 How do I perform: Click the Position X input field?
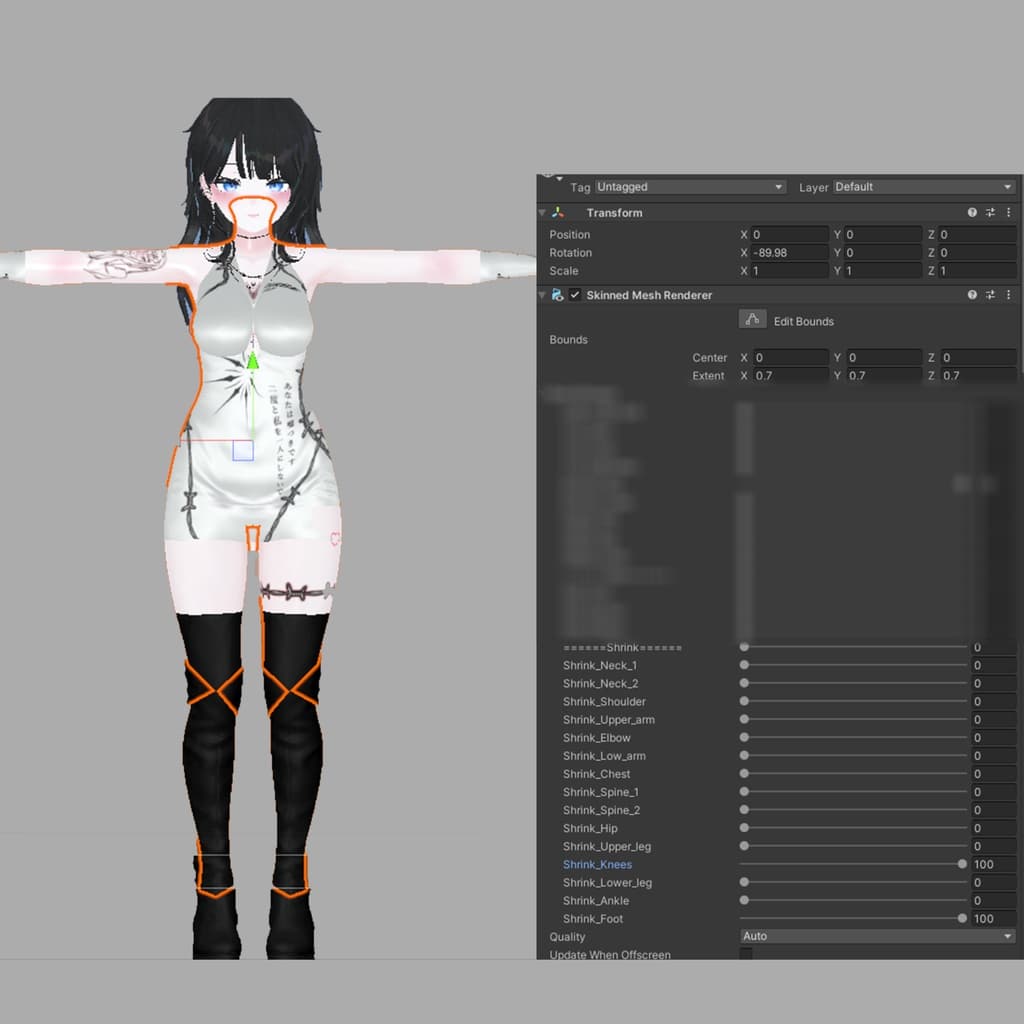coord(790,234)
